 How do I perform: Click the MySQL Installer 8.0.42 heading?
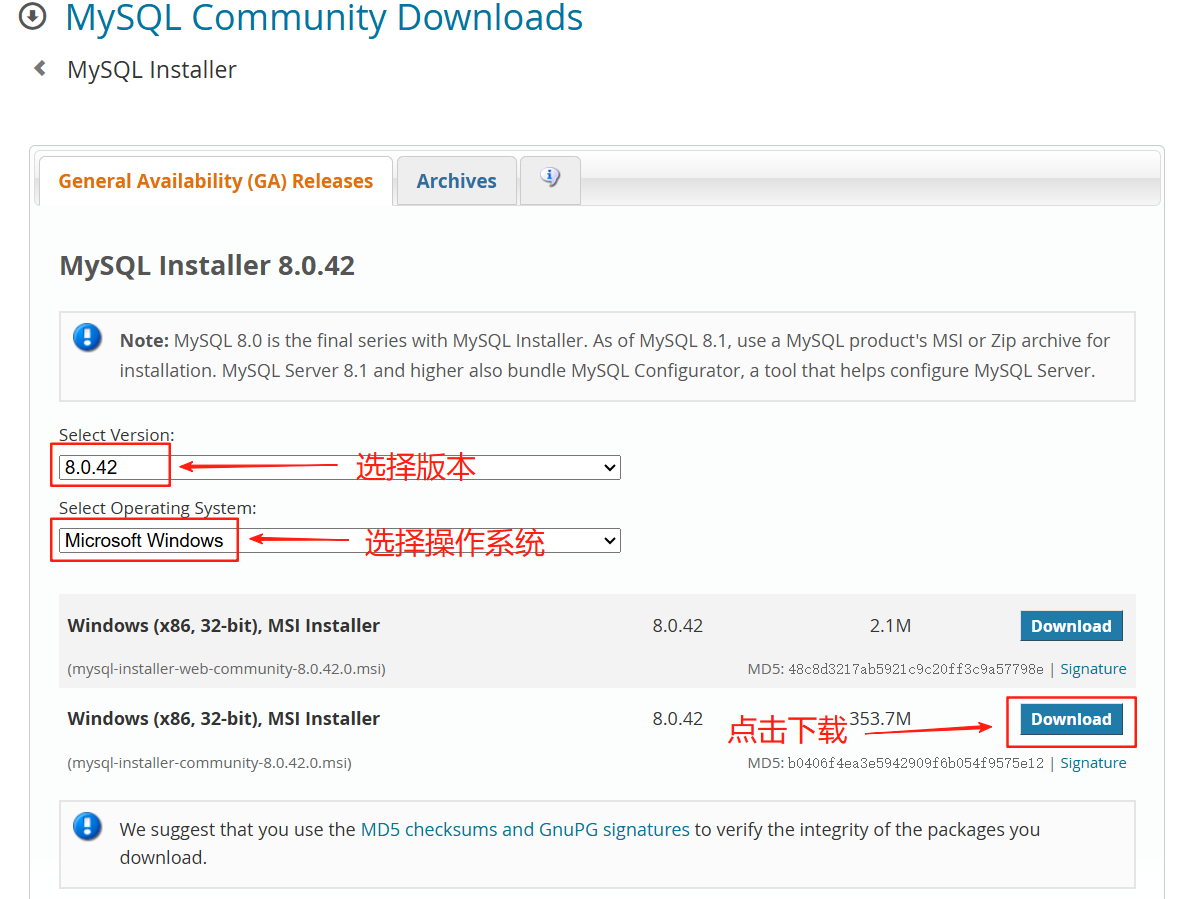(x=207, y=266)
